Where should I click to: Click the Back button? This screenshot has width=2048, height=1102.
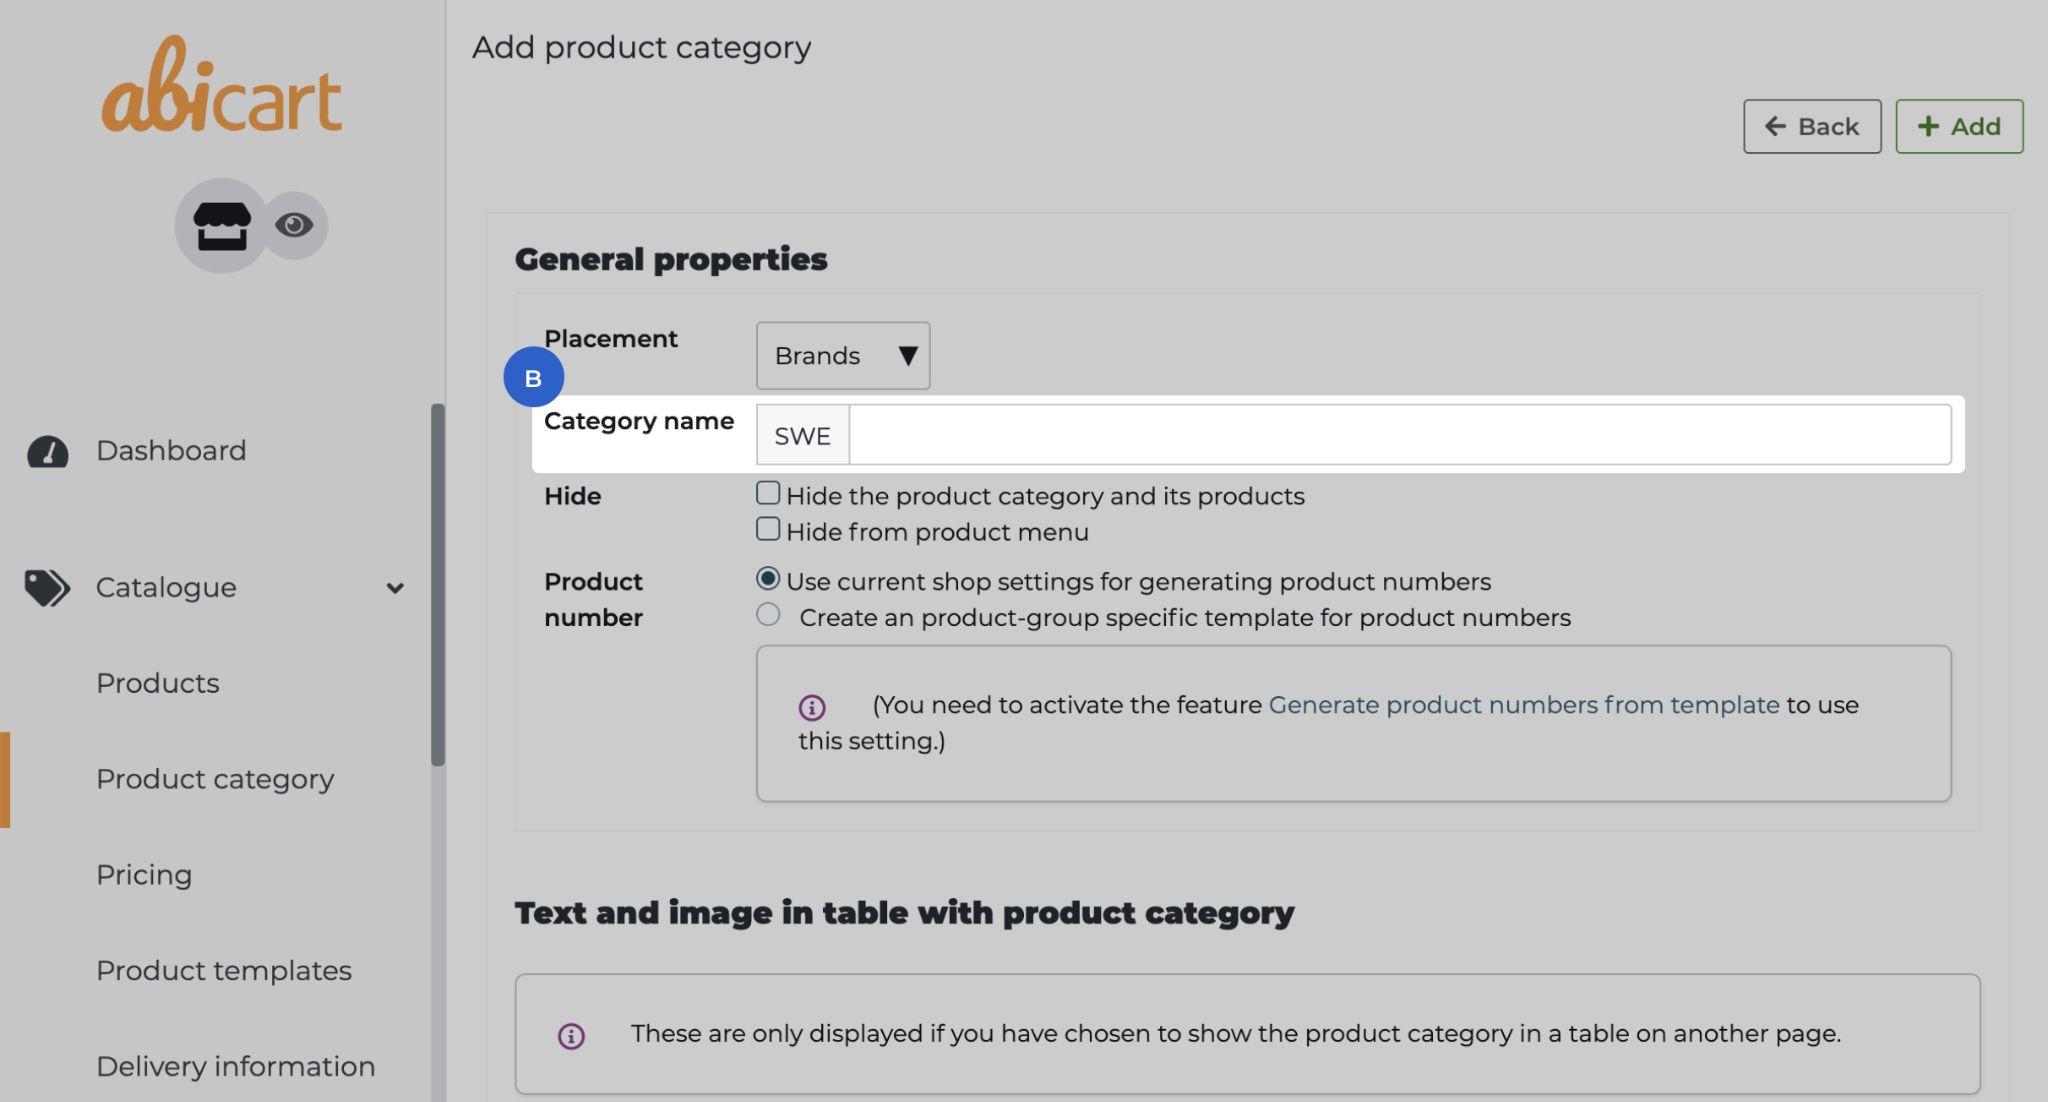pyautogui.click(x=1812, y=127)
